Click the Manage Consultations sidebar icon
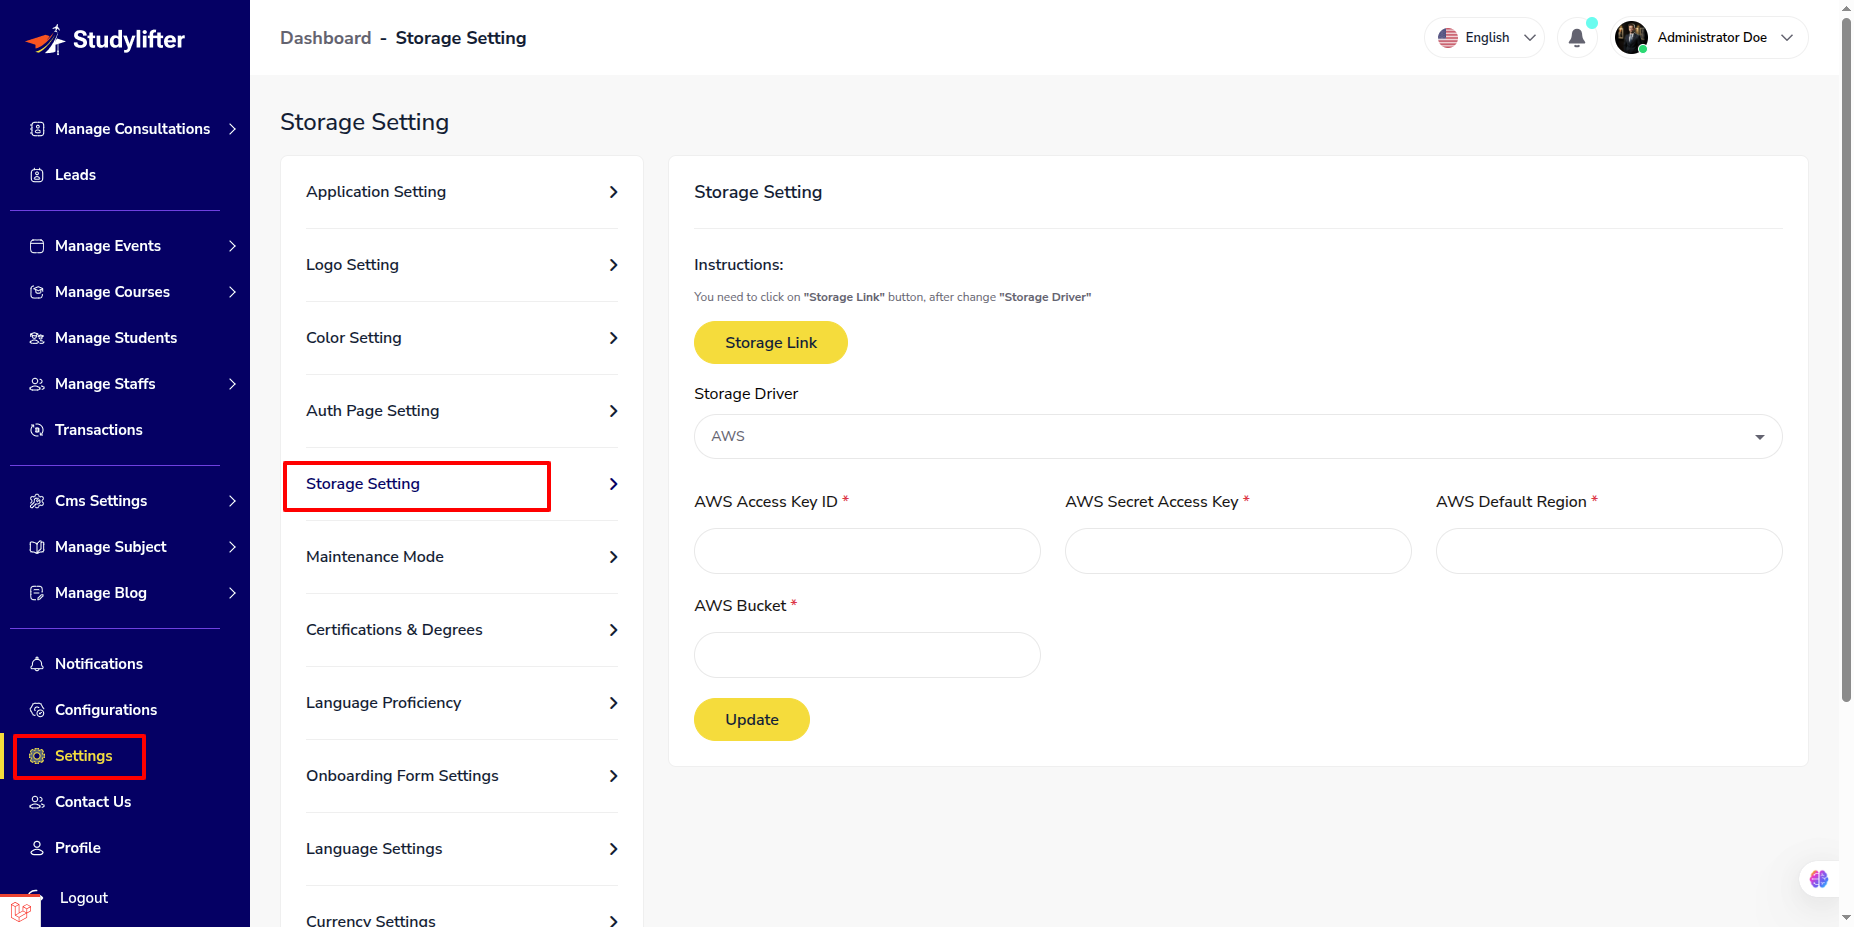 (x=37, y=129)
